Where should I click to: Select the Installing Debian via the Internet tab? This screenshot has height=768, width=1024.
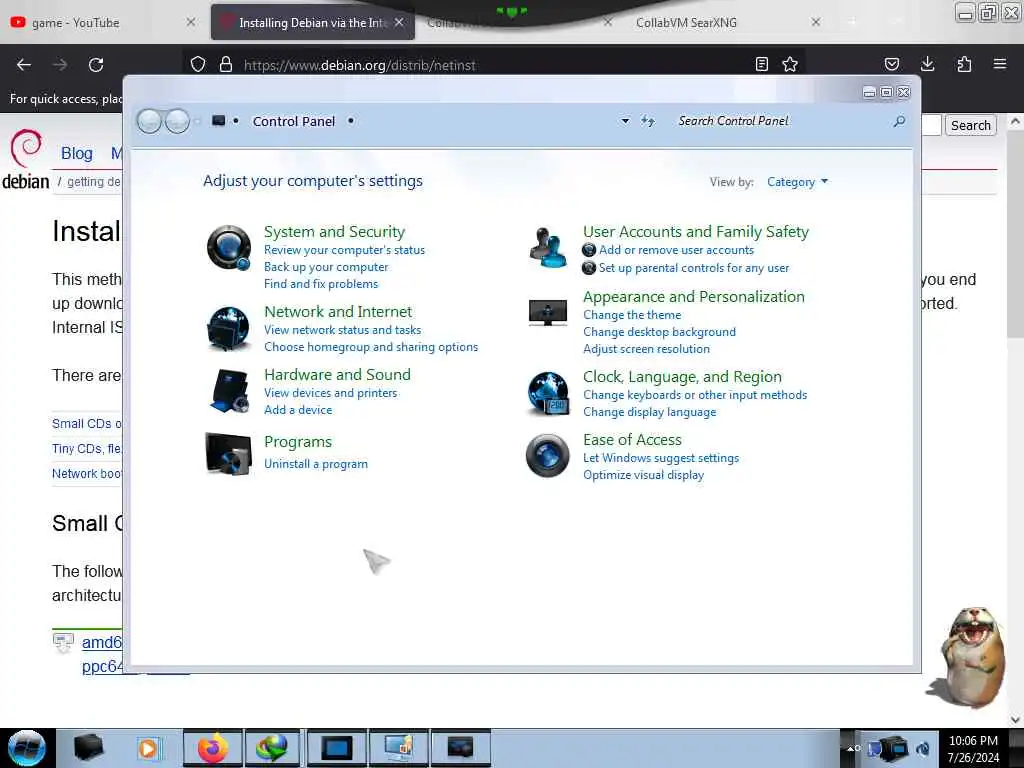313,23
